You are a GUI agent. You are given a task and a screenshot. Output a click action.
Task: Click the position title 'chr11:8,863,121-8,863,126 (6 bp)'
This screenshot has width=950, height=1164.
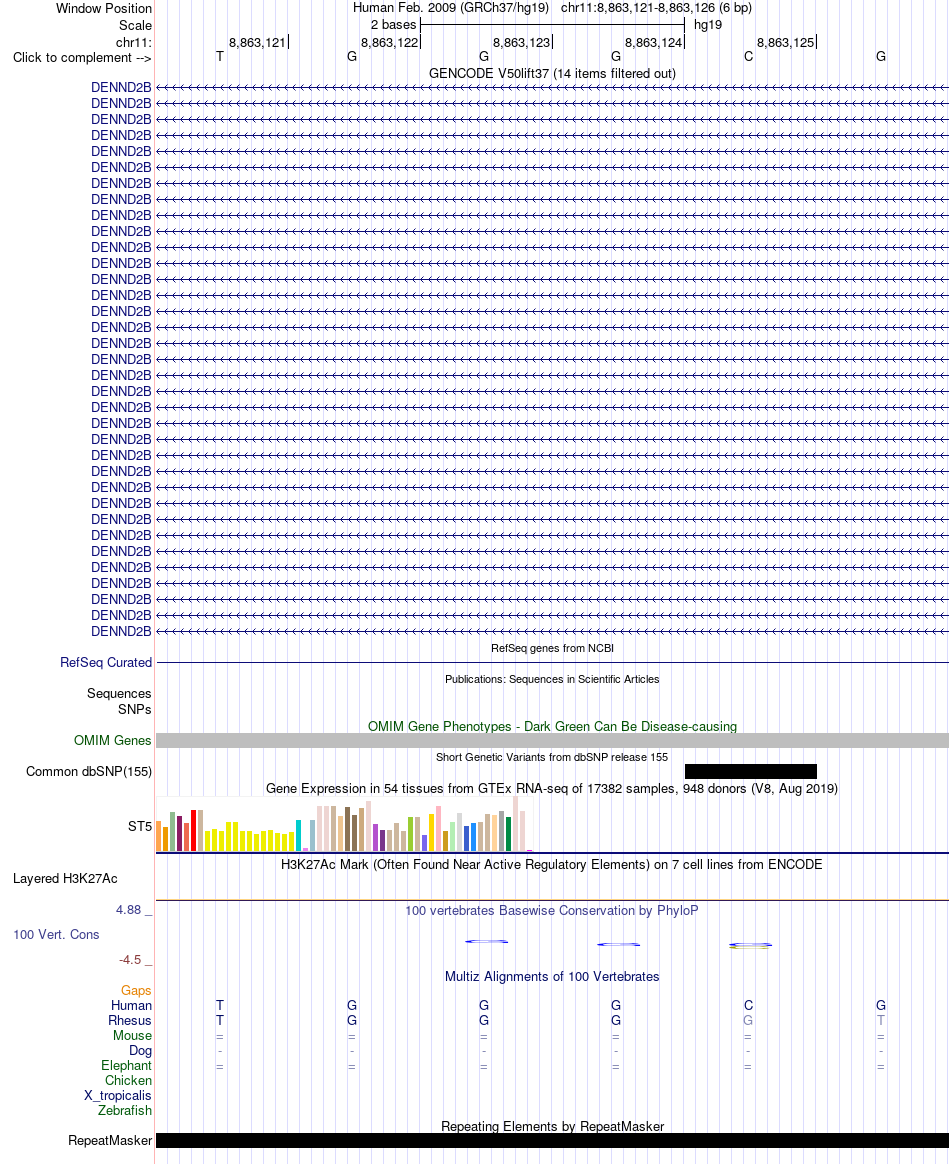point(656,7)
